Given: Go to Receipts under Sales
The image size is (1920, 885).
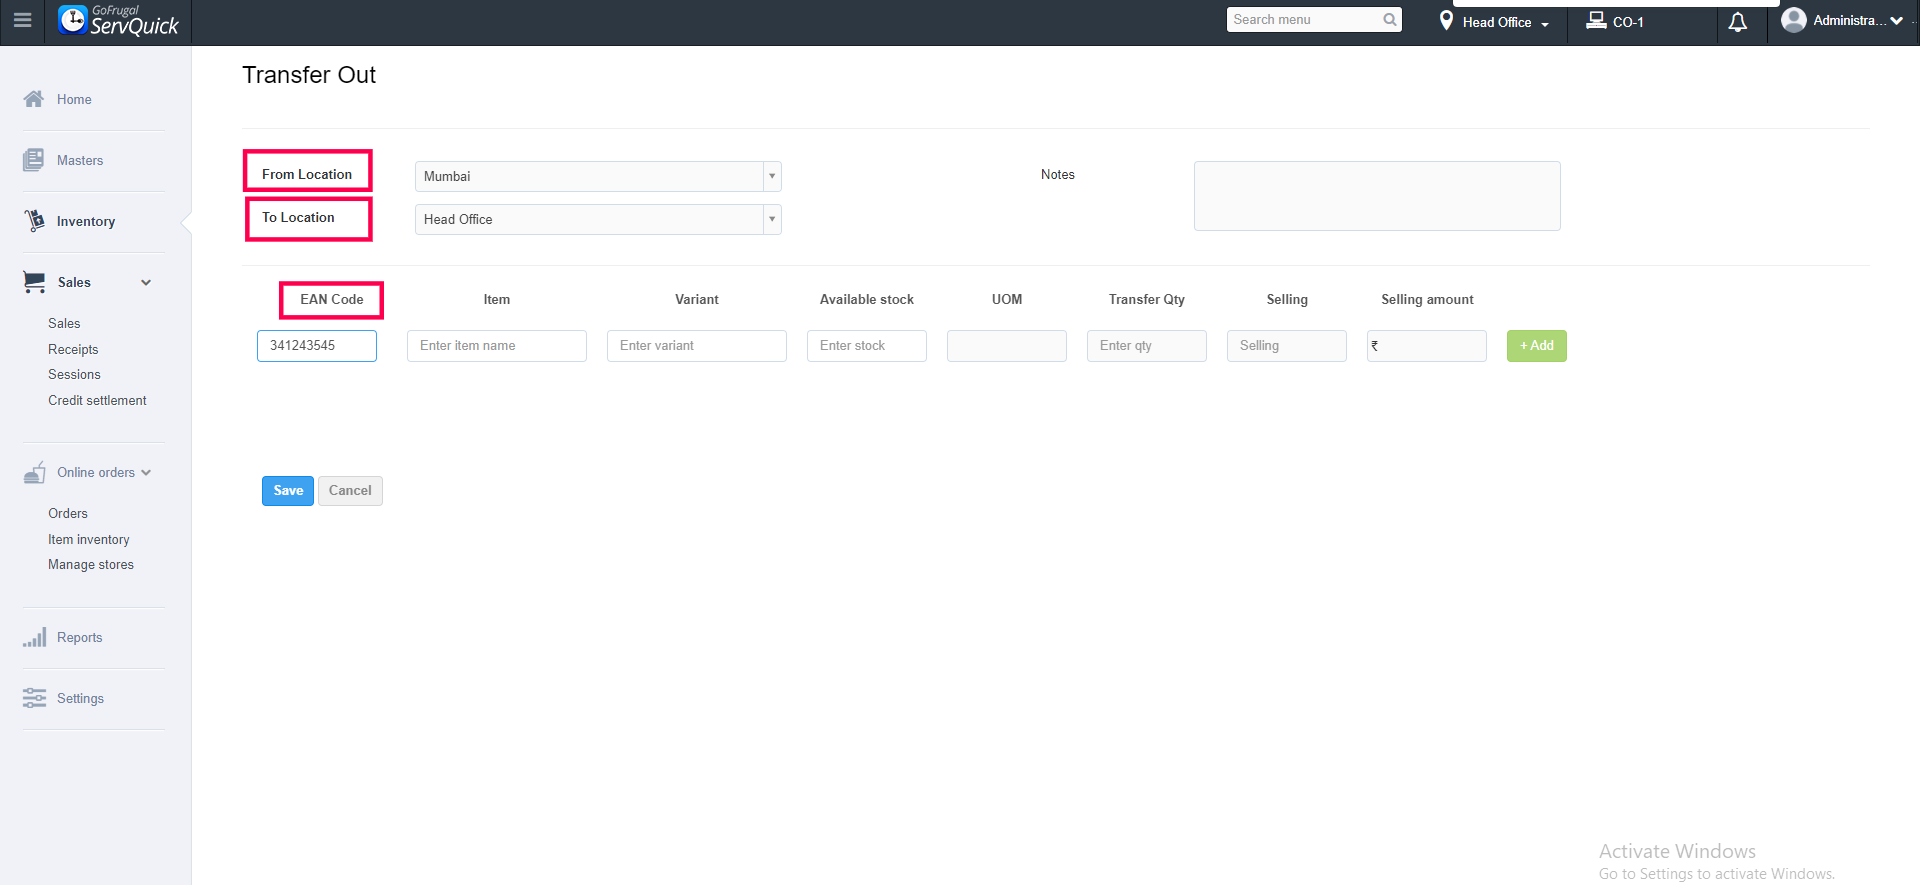Looking at the screenshot, I should [x=73, y=349].
